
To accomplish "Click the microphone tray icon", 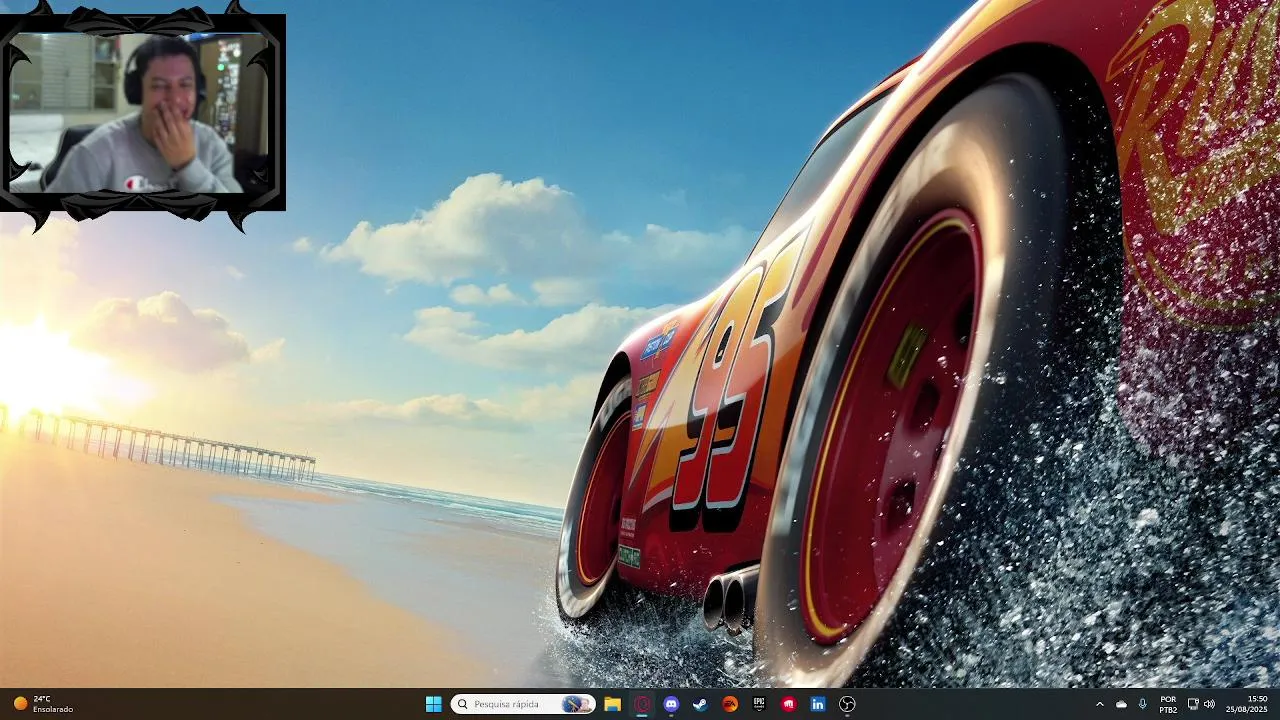I will tap(1142, 704).
